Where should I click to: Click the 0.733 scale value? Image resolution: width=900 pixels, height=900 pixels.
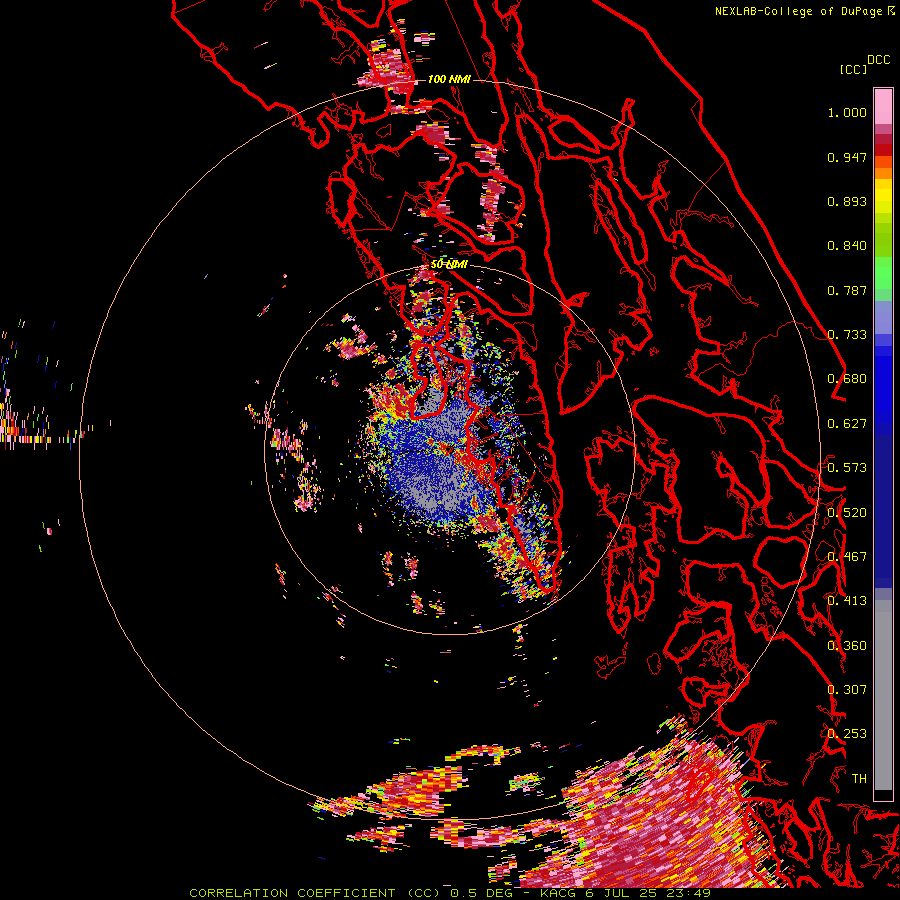coord(847,335)
